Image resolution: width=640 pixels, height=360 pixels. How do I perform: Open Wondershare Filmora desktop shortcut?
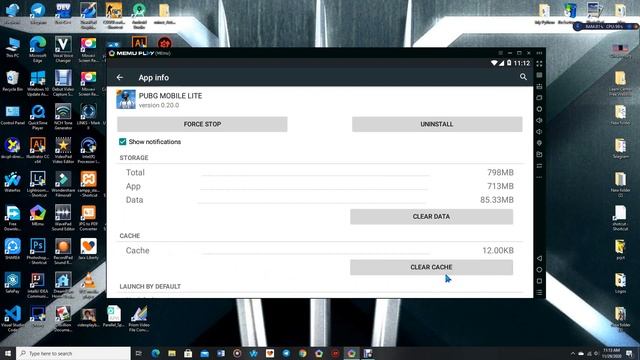63,184
